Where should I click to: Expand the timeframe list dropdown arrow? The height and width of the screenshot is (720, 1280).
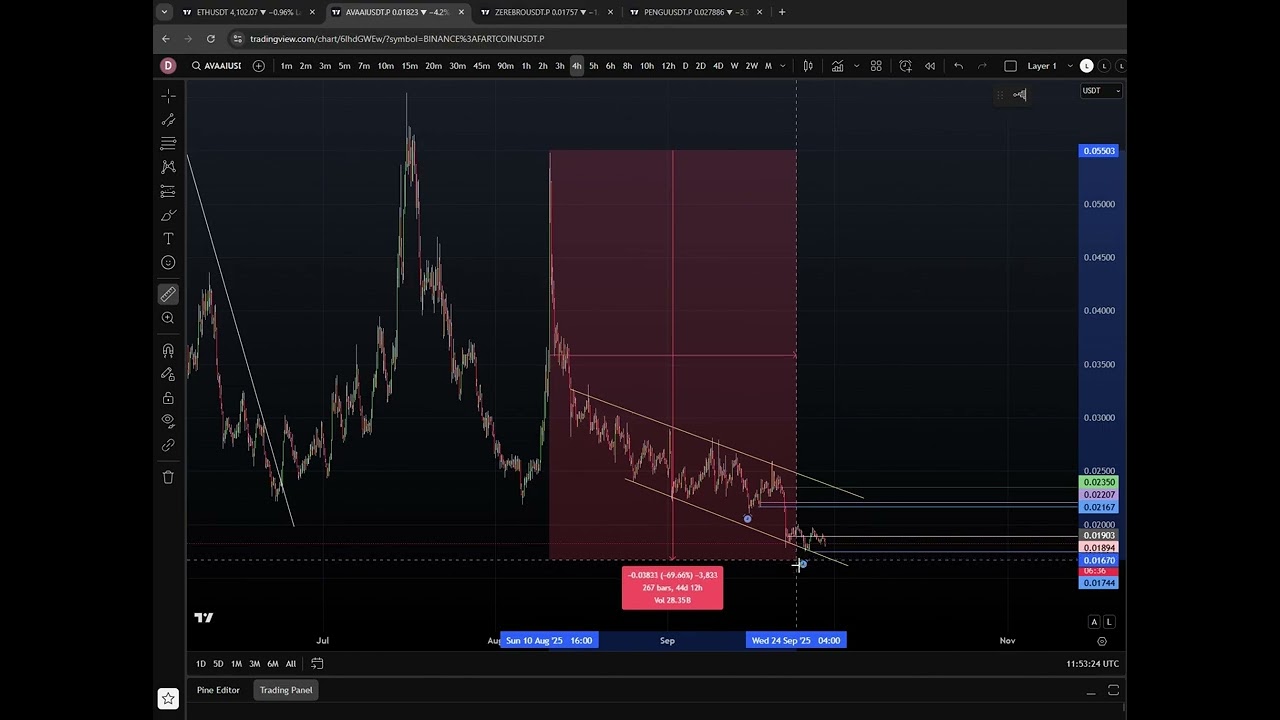click(782, 66)
